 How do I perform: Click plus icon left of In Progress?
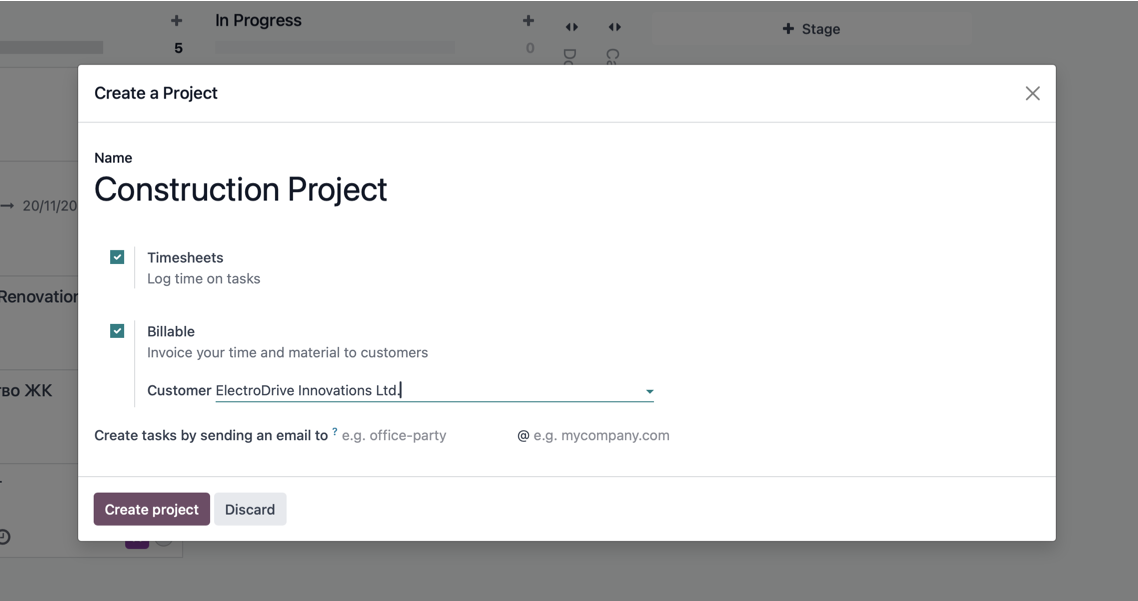[x=176, y=21]
